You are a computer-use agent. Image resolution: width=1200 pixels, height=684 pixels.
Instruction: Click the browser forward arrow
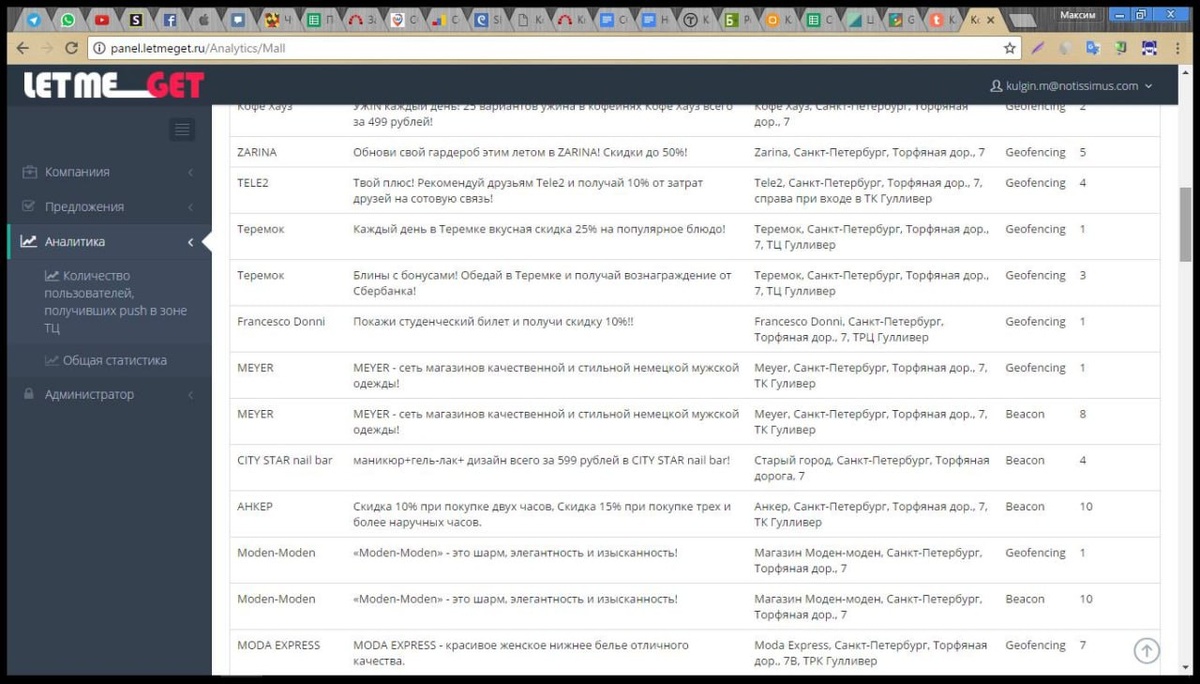(x=46, y=48)
